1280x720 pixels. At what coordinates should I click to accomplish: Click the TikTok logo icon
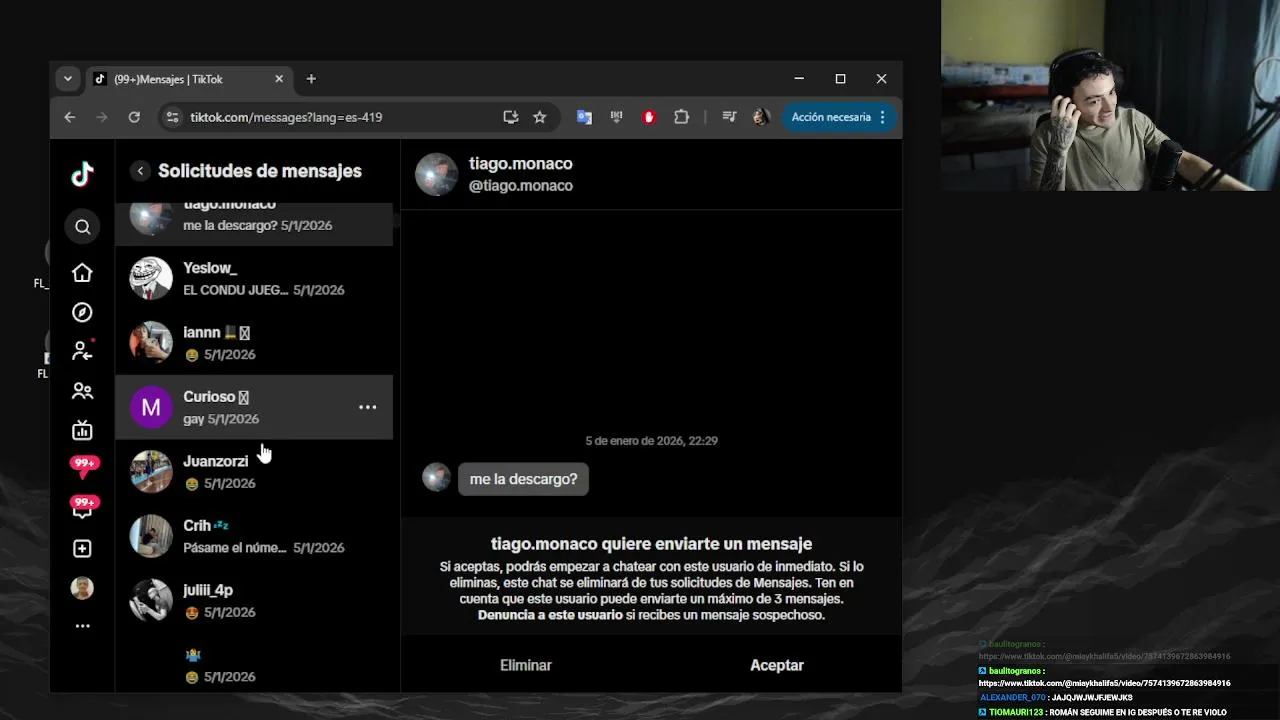(x=82, y=174)
